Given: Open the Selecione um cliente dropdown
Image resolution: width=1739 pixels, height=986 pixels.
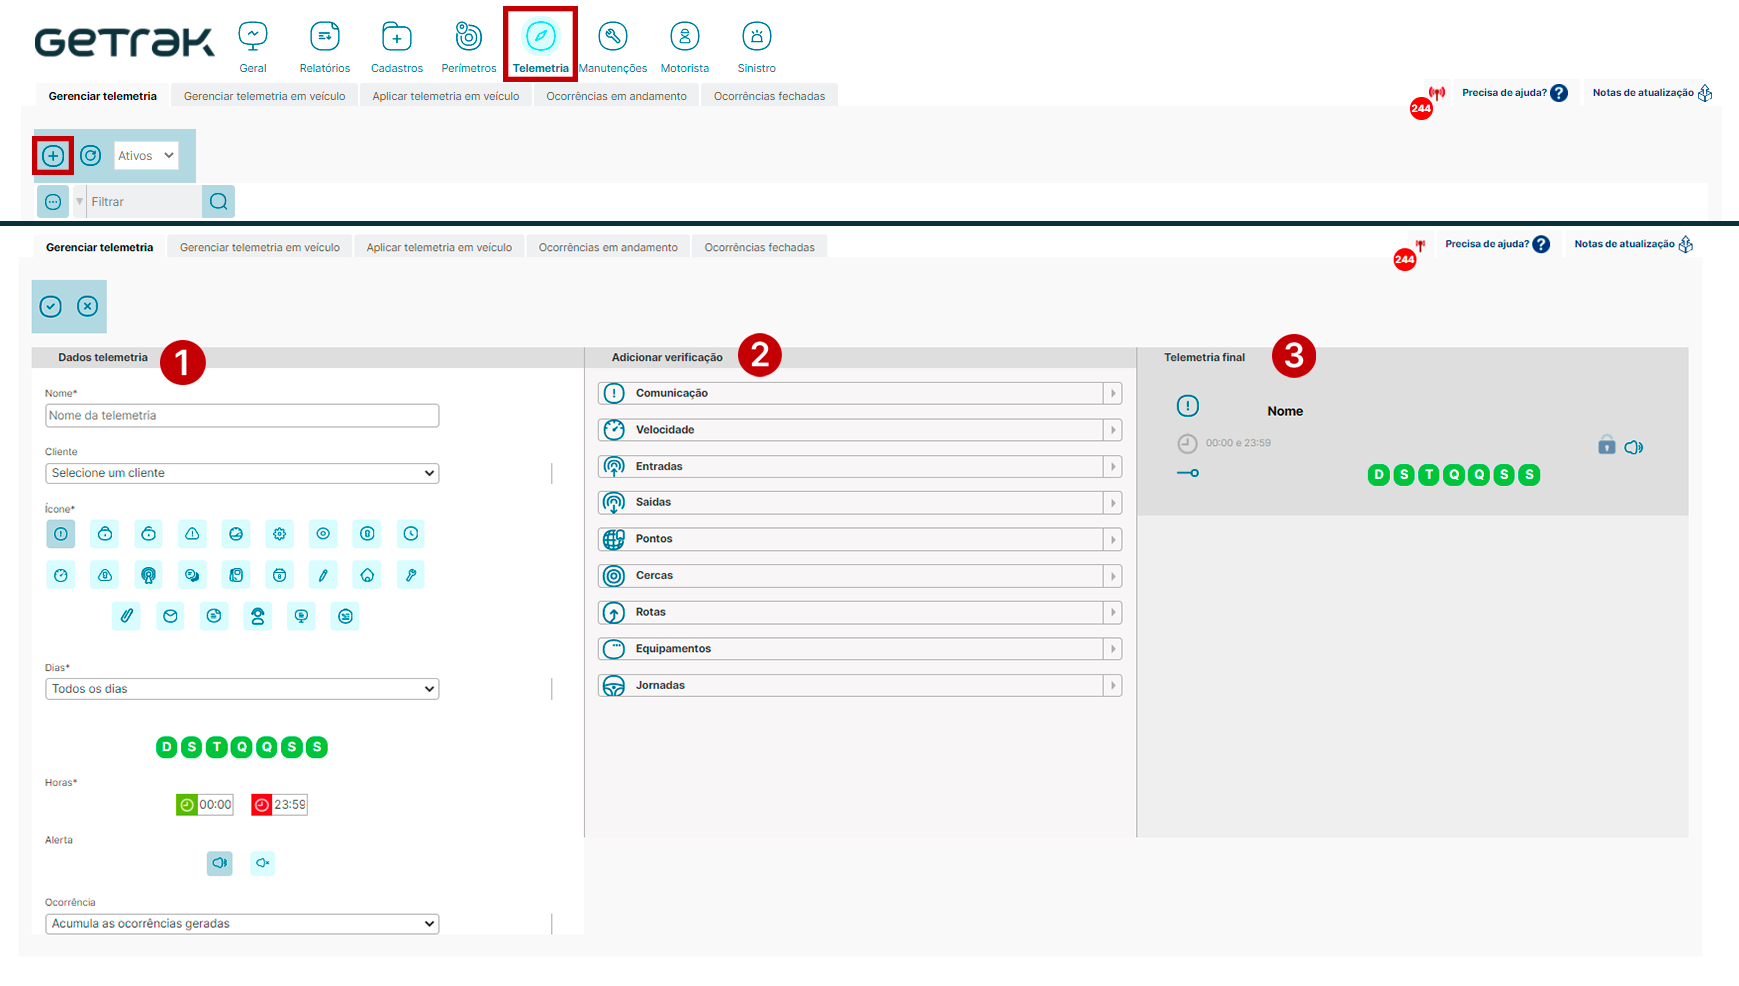Looking at the screenshot, I should pyautogui.click(x=242, y=473).
